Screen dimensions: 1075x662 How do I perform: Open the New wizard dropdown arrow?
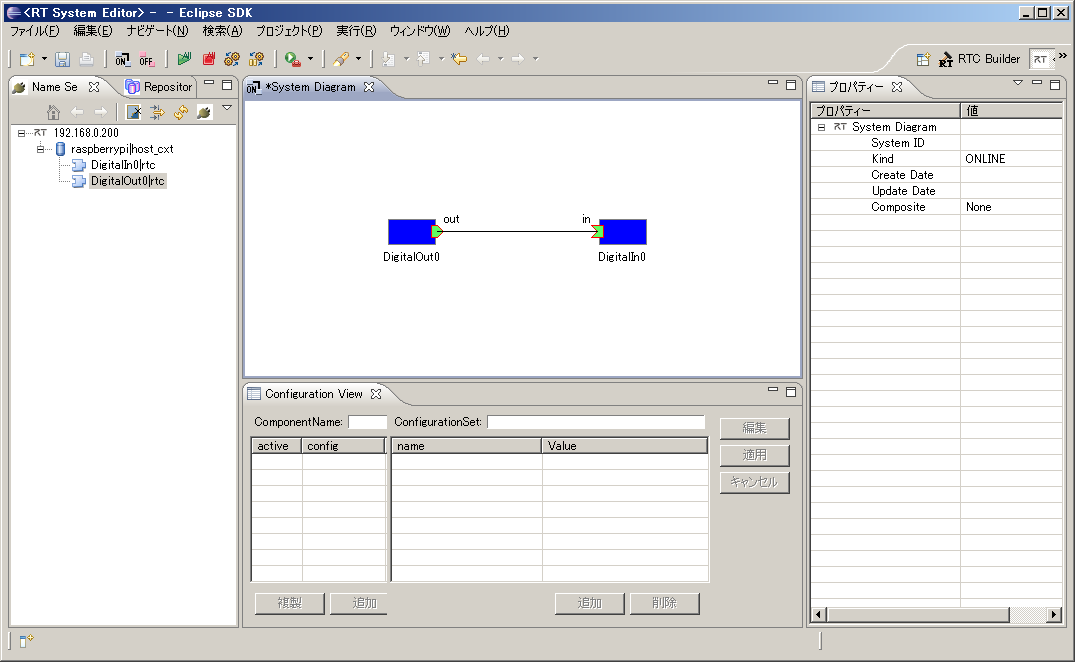(x=45, y=59)
